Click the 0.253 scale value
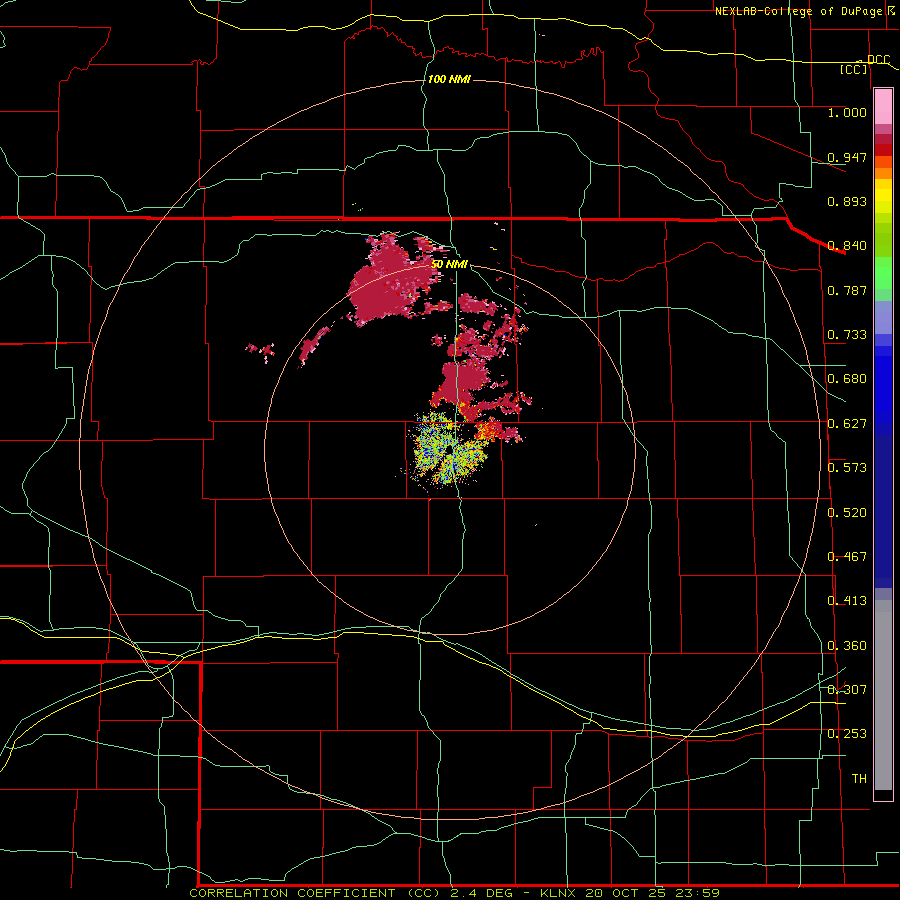The image size is (900, 900). (847, 734)
